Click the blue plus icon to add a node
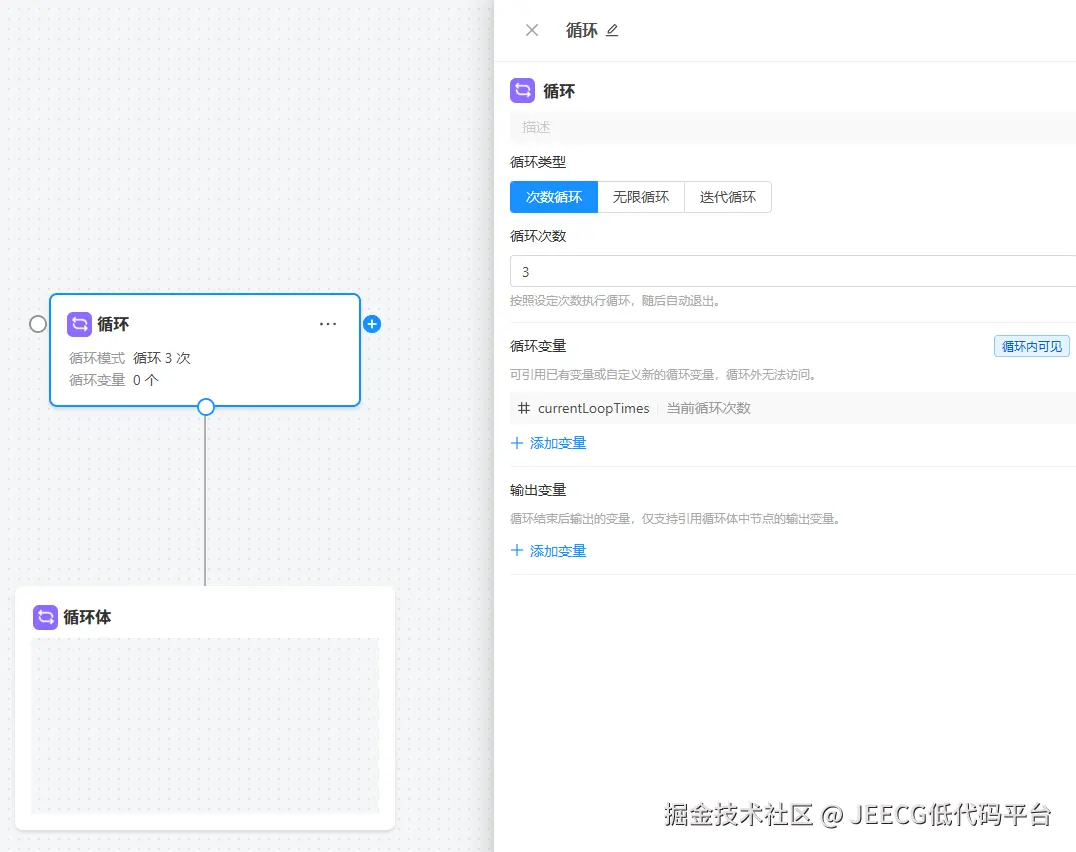Image resolution: width=1076 pixels, height=852 pixels. (x=372, y=323)
